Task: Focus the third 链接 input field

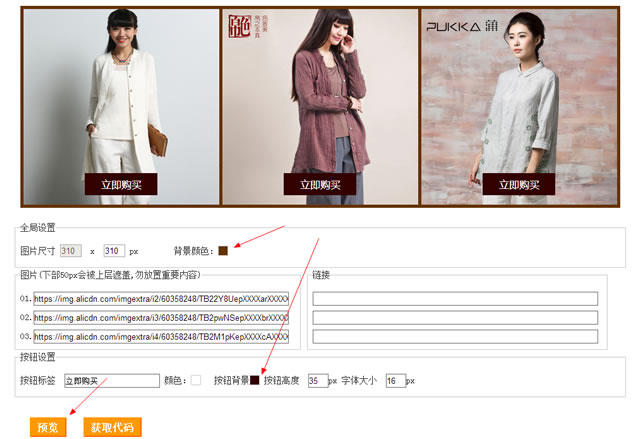Action: tap(455, 337)
